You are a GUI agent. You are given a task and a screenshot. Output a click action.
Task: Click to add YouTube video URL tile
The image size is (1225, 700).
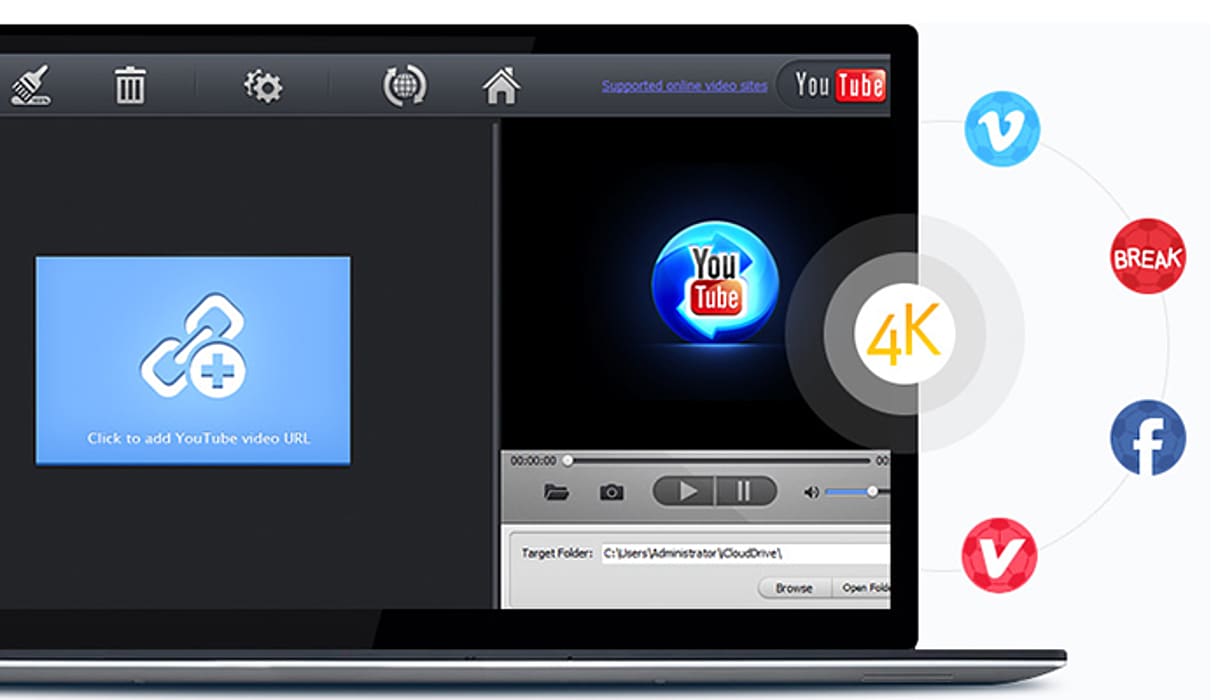[x=193, y=360]
